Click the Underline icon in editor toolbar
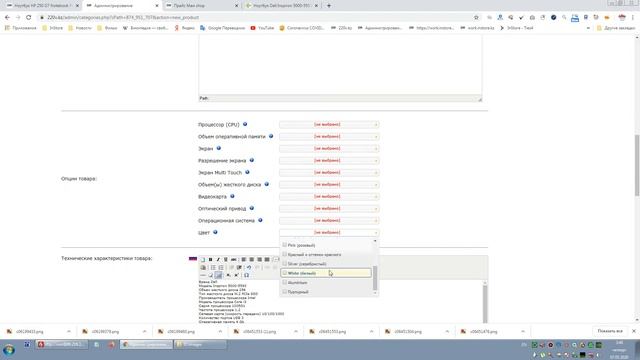The height and width of the screenshot is (360, 640). pos(226,260)
